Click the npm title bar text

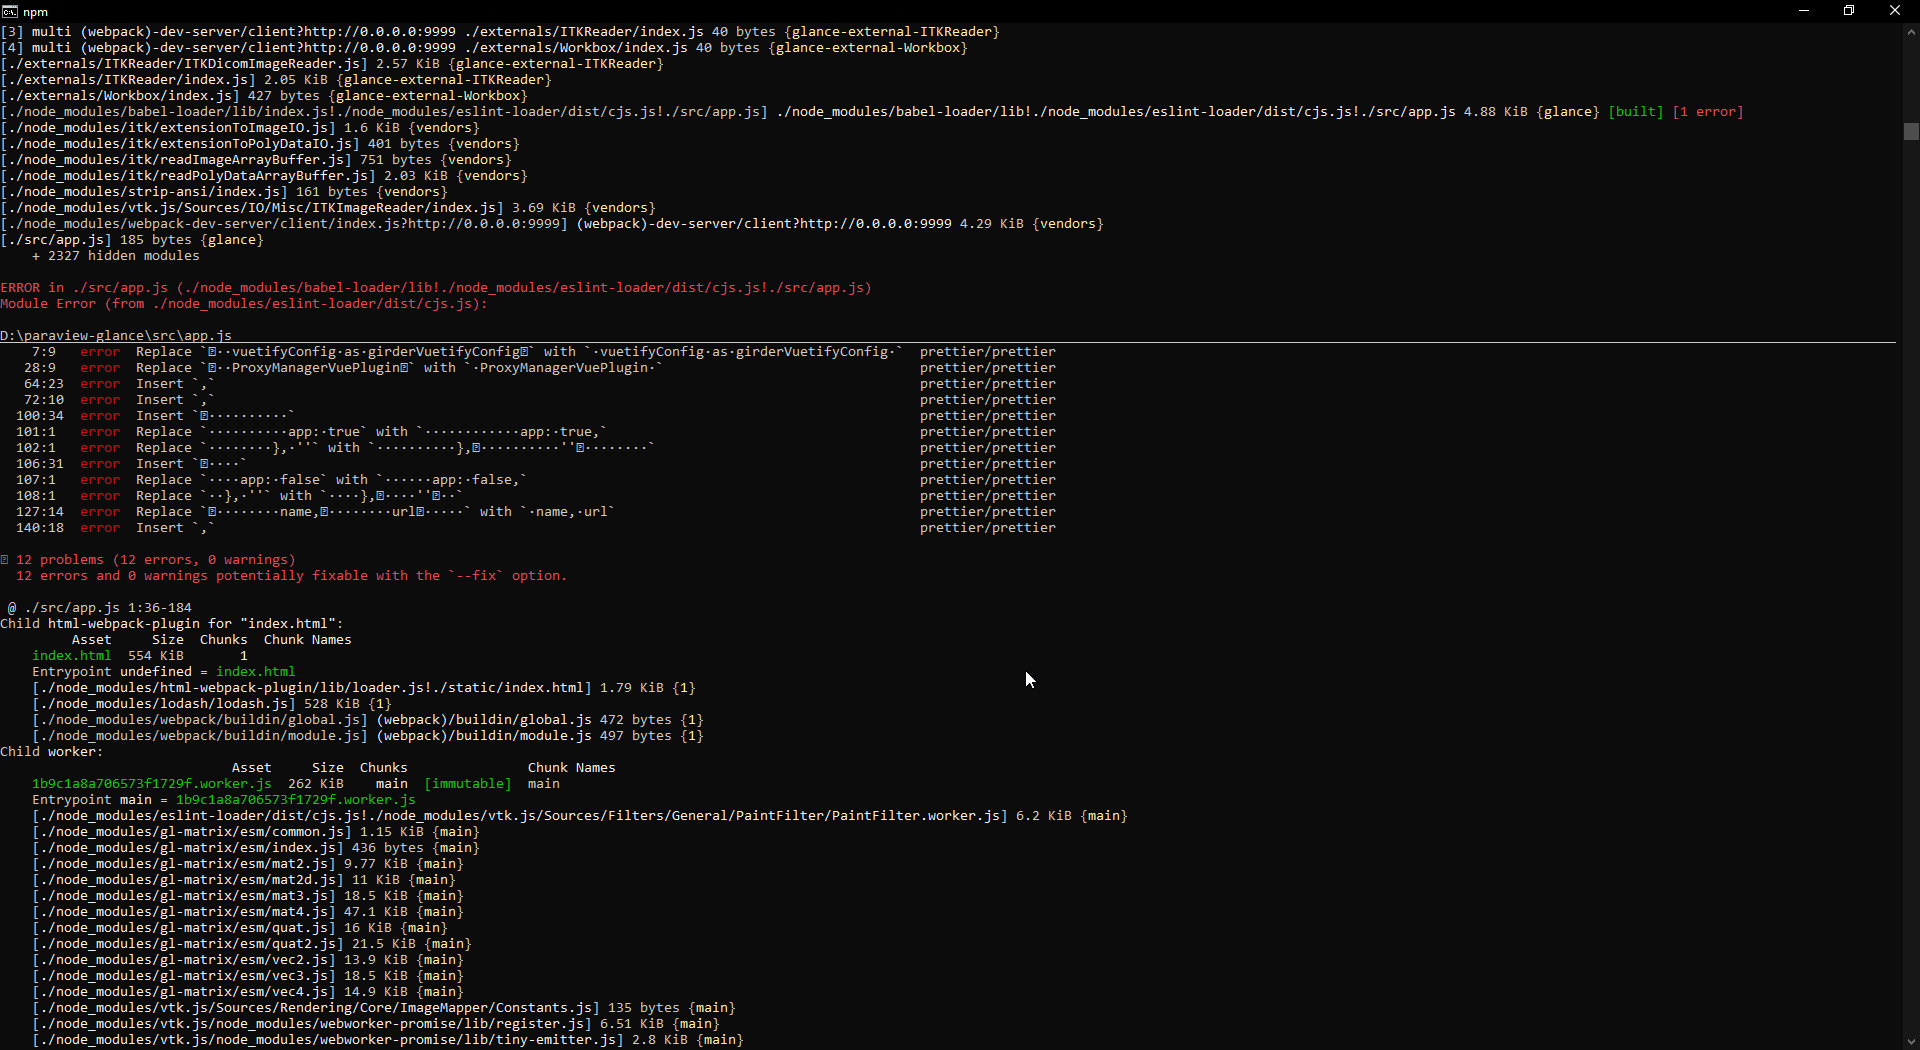click(x=35, y=11)
